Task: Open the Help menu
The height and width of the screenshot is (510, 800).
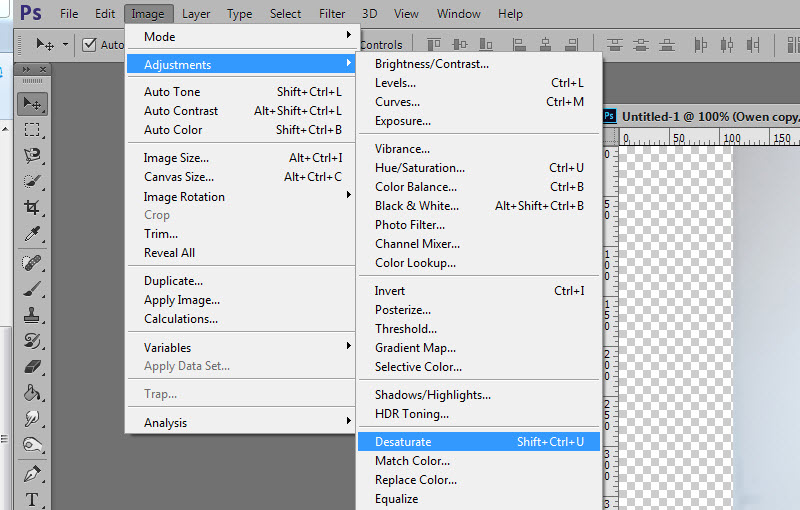Action: tap(510, 14)
